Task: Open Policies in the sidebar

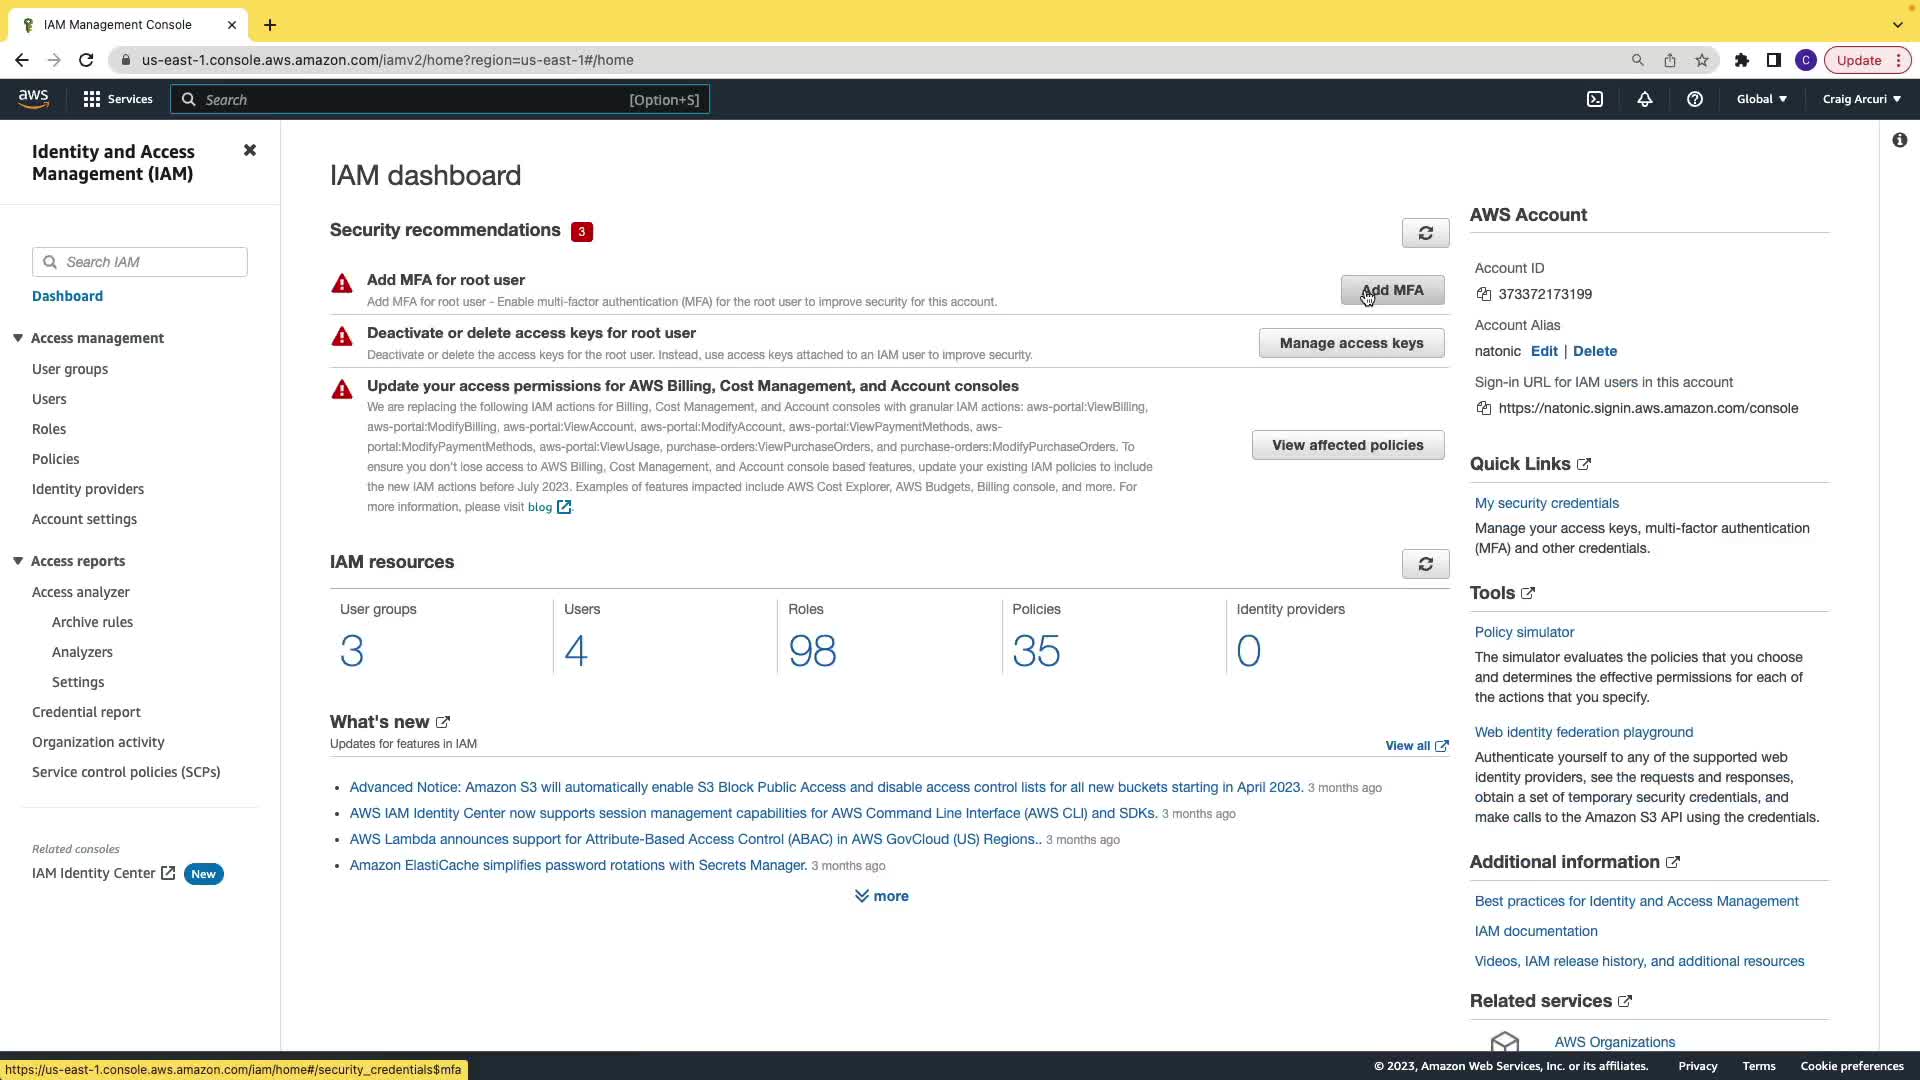Action: (x=55, y=459)
